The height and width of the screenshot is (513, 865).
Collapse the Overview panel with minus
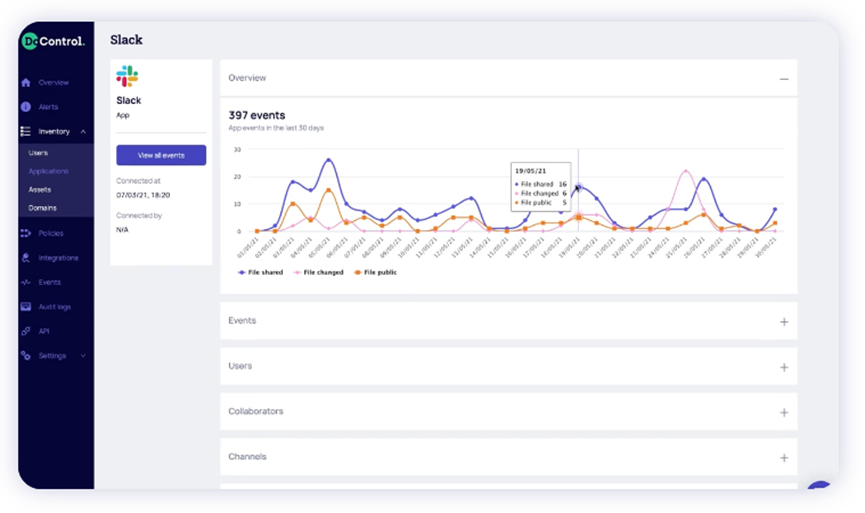[784, 79]
